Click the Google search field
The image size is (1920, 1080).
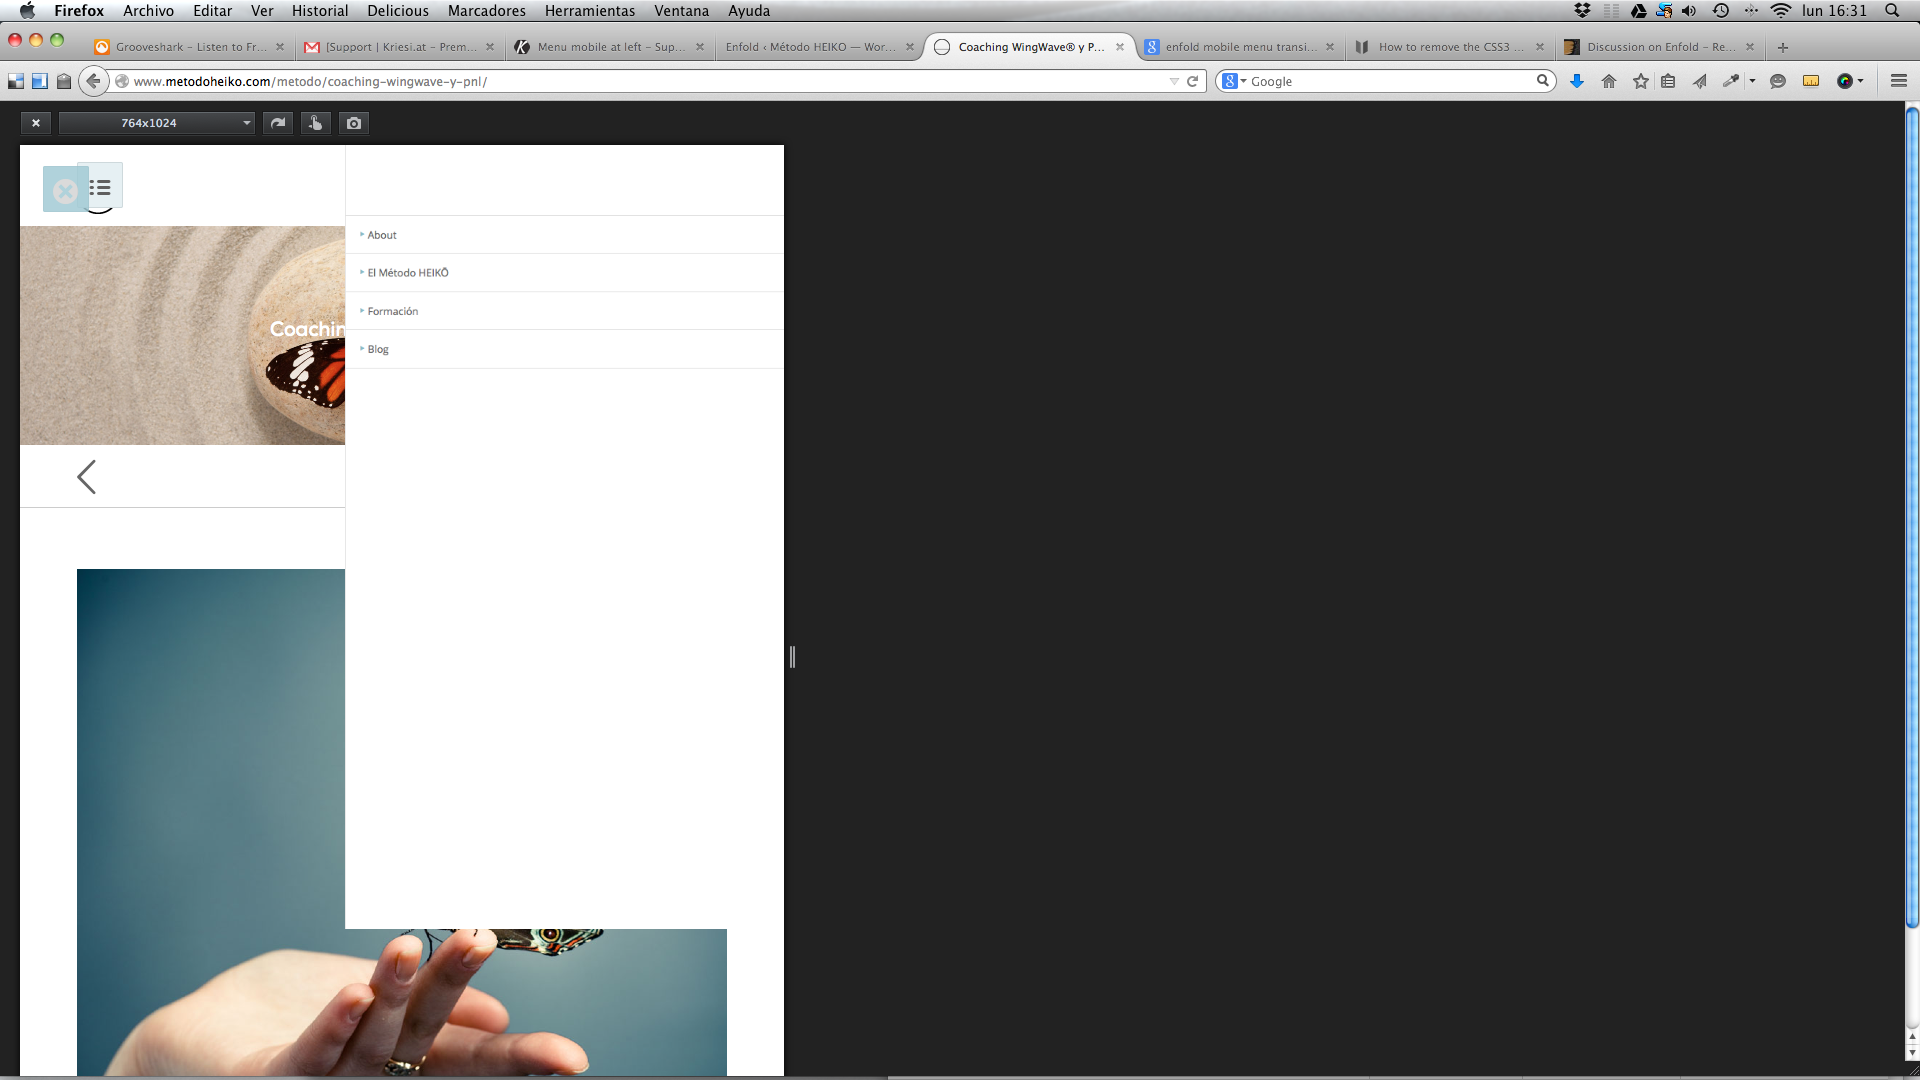coord(1390,81)
